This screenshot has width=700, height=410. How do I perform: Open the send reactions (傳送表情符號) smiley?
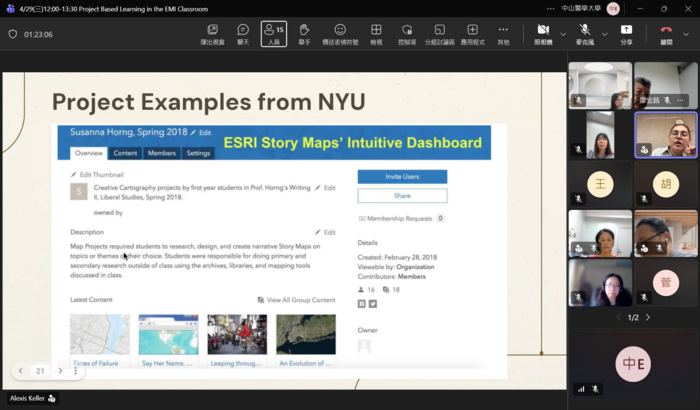tap(340, 34)
